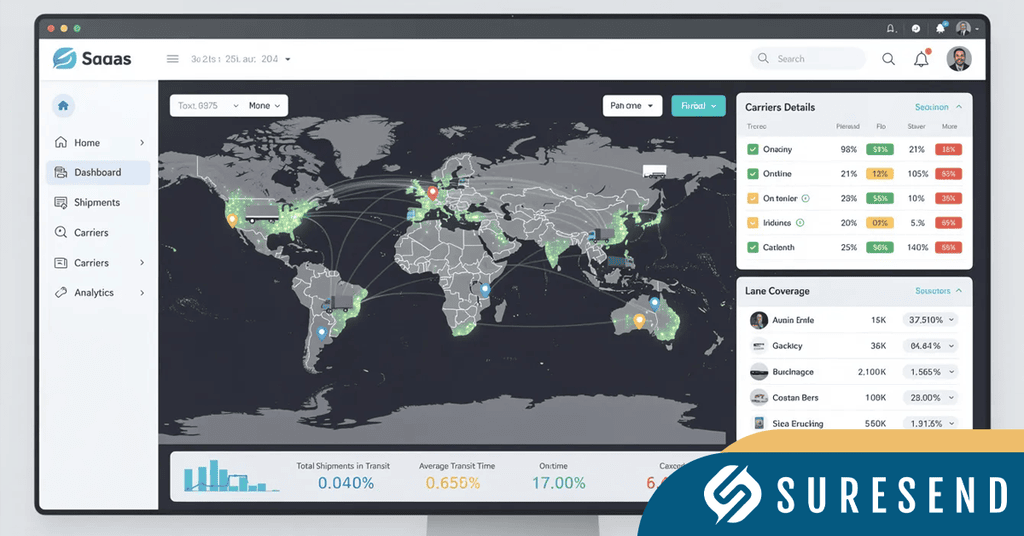
Task: Open the Pan ome dropdown
Action: 632,106
